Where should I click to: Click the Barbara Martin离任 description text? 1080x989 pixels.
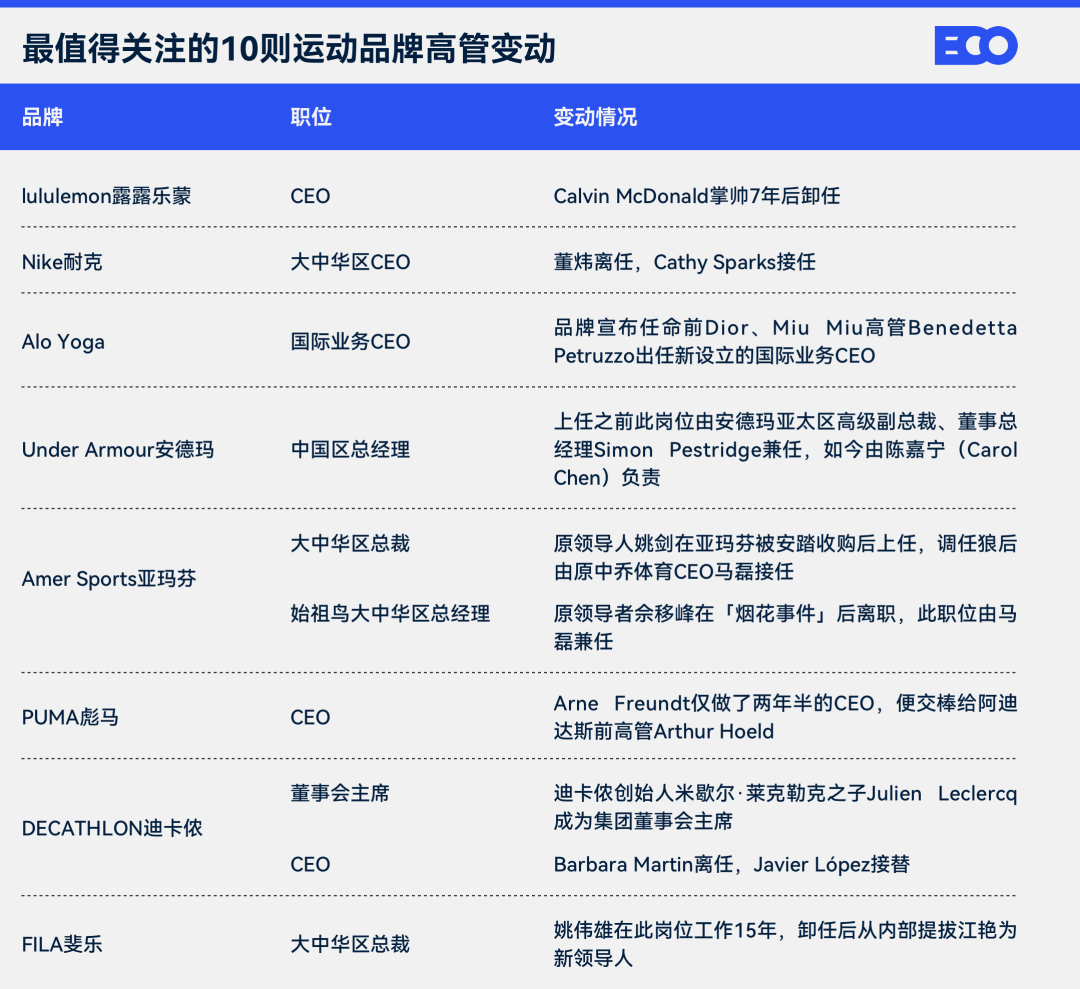(731, 864)
